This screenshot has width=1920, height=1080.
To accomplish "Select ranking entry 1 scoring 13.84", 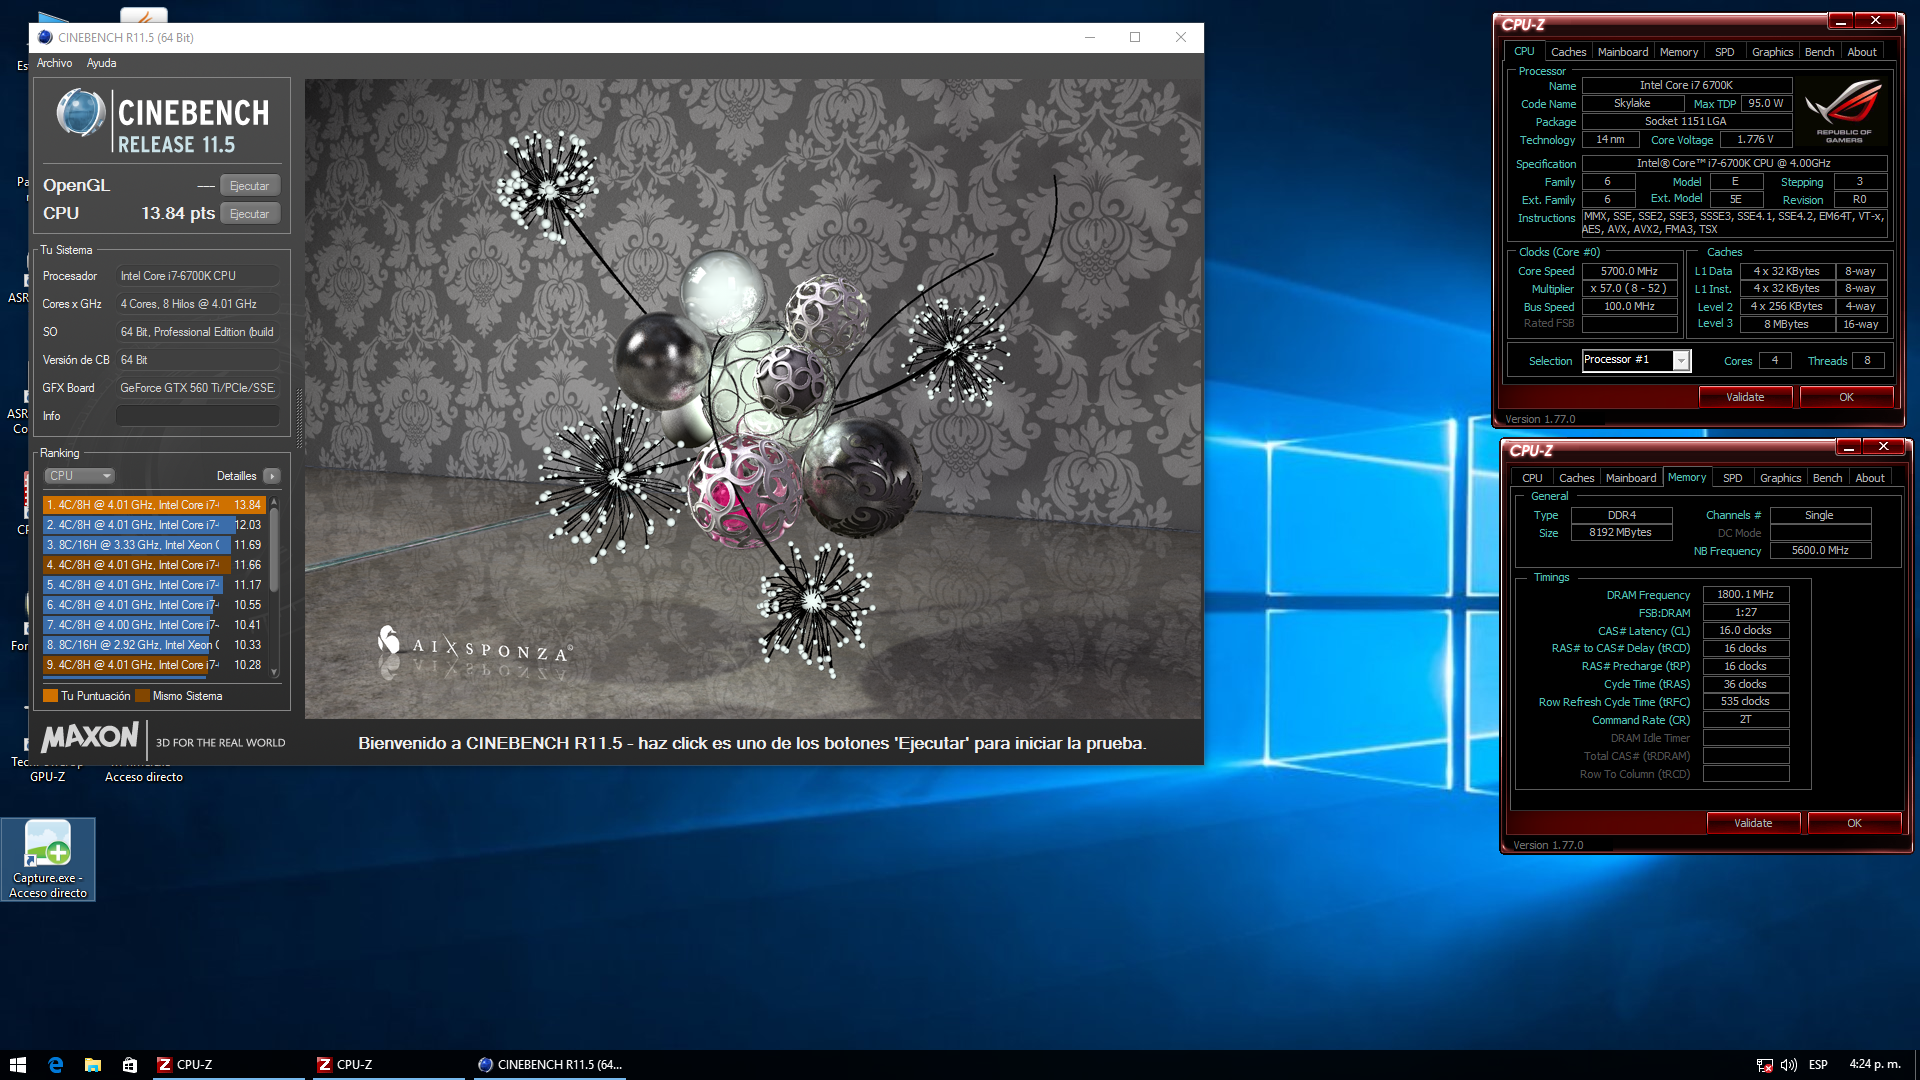I will [154, 505].
